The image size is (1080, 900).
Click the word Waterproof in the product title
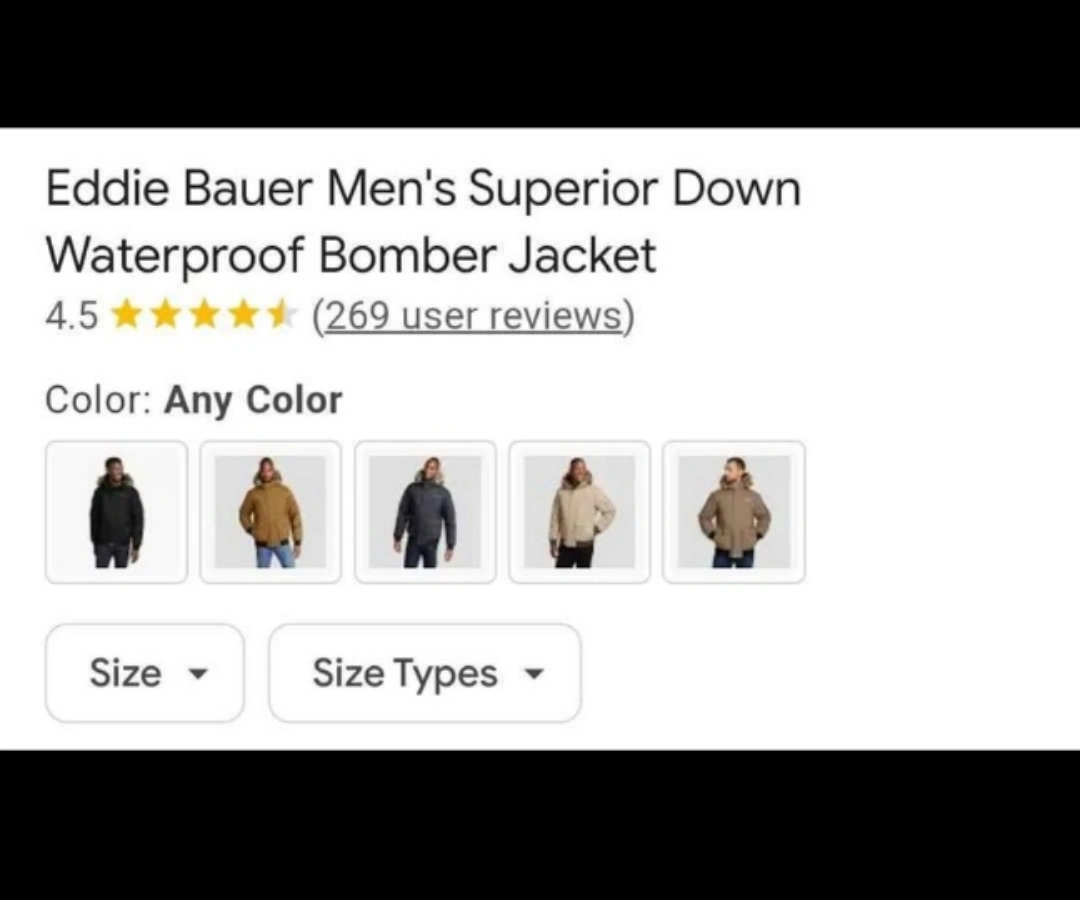pyautogui.click(x=174, y=255)
